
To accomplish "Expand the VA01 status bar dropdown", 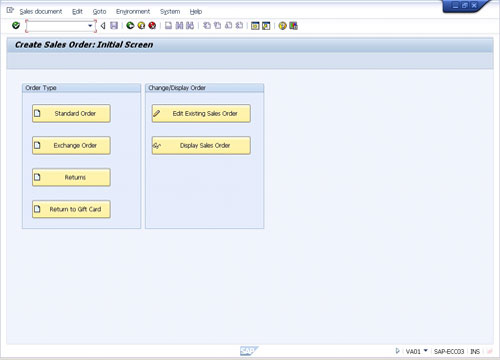I will tap(425, 350).
